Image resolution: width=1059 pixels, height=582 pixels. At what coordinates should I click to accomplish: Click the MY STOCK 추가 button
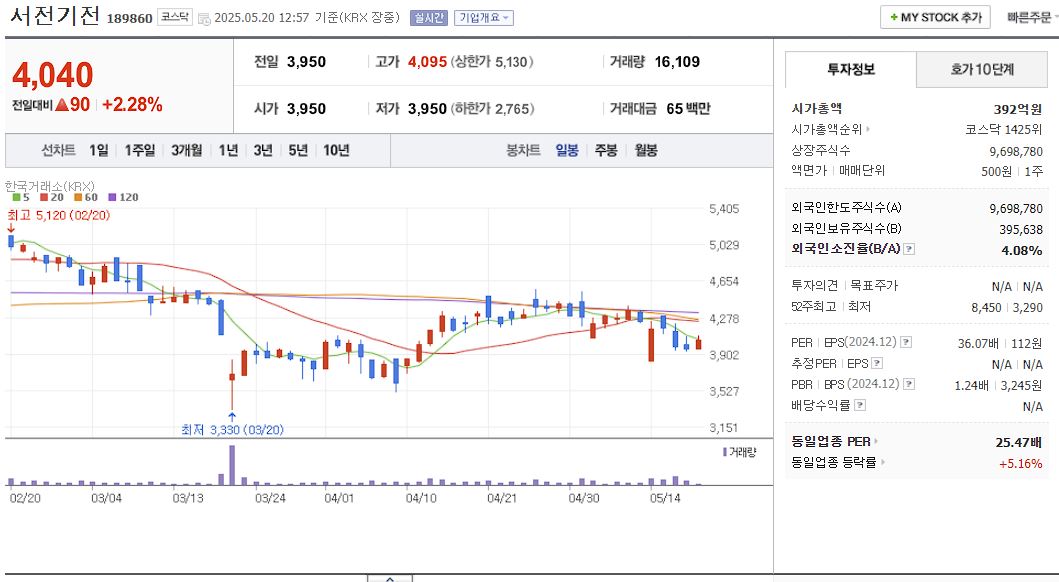[x=935, y=17]
